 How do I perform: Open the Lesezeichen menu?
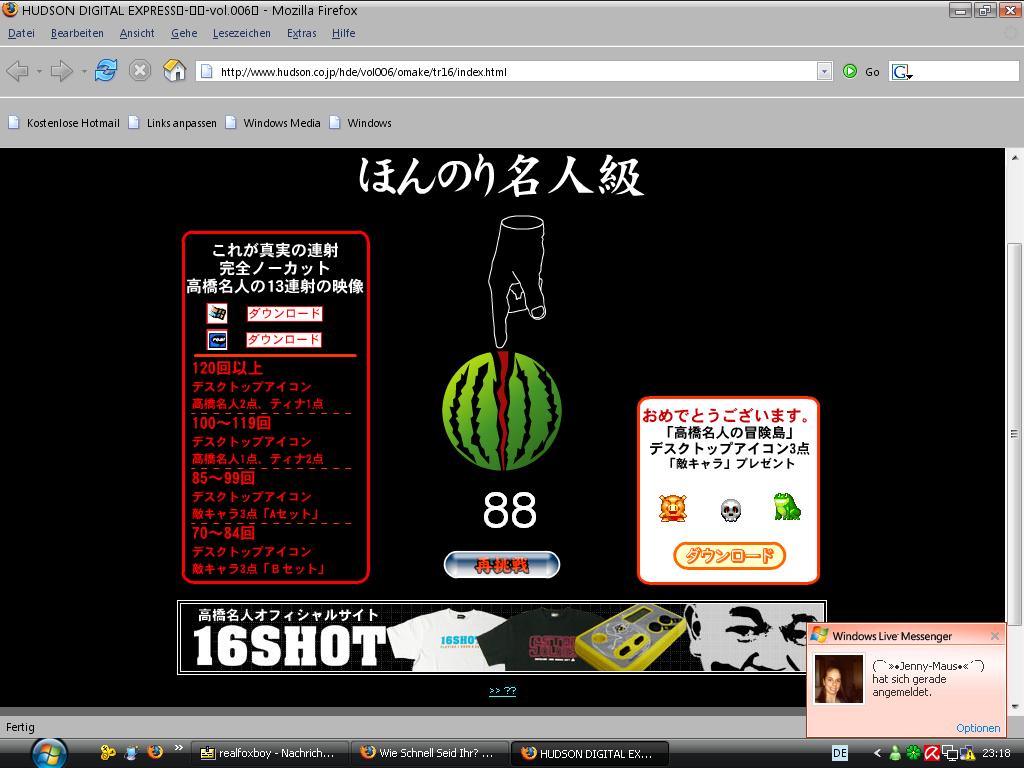242,33
